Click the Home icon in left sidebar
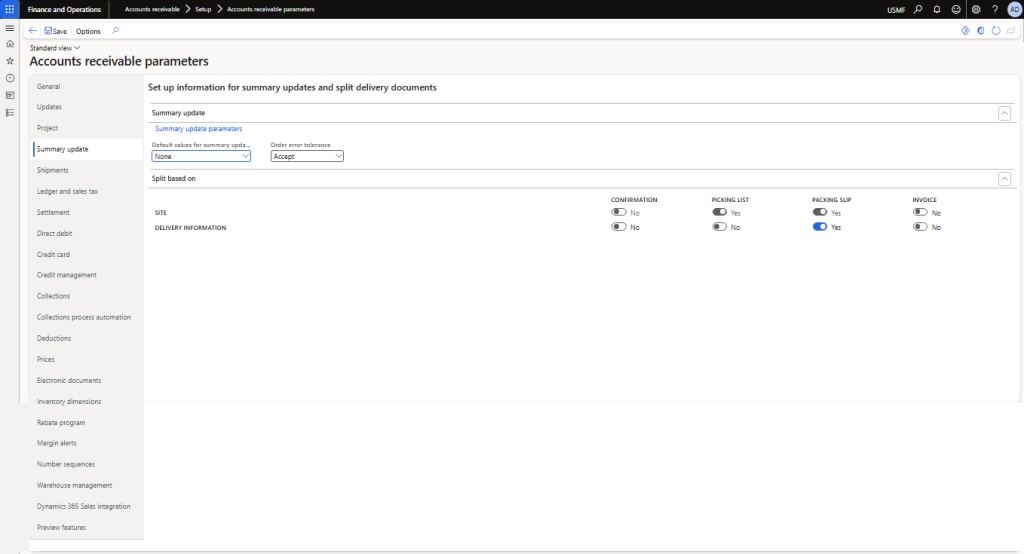Screen dimensions: 1024x554 tap(10, 44)
